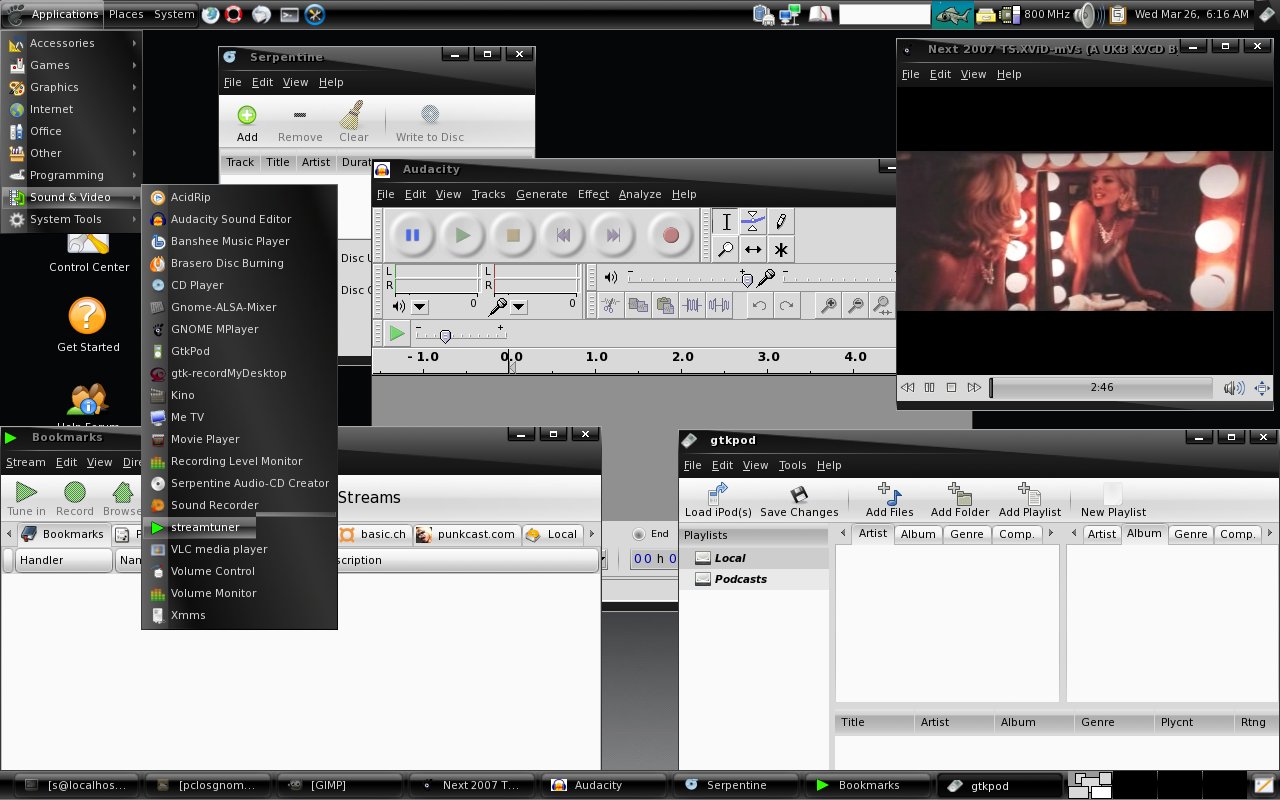The width and height of the screenshot is (1280, 800).
Task: Select Audacity's Time Shift tool
Action: coord(753,249)
